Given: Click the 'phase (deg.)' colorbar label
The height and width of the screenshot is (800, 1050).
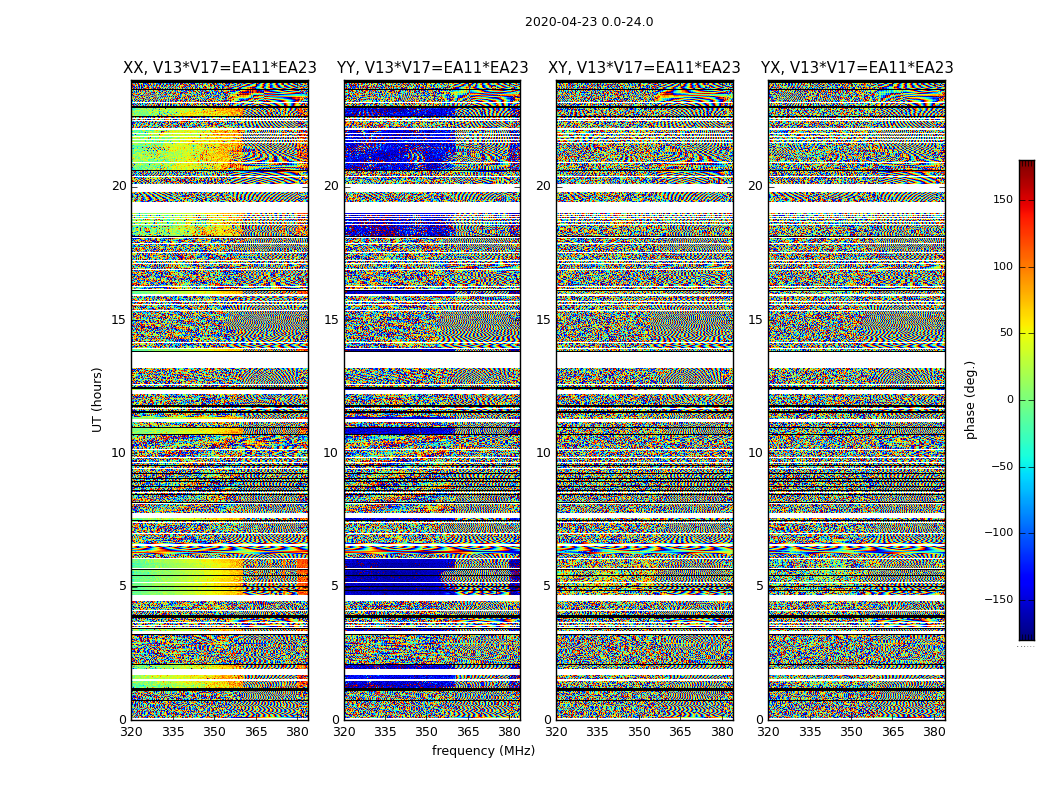Looking at the screenshot, I should coord(970,400).
